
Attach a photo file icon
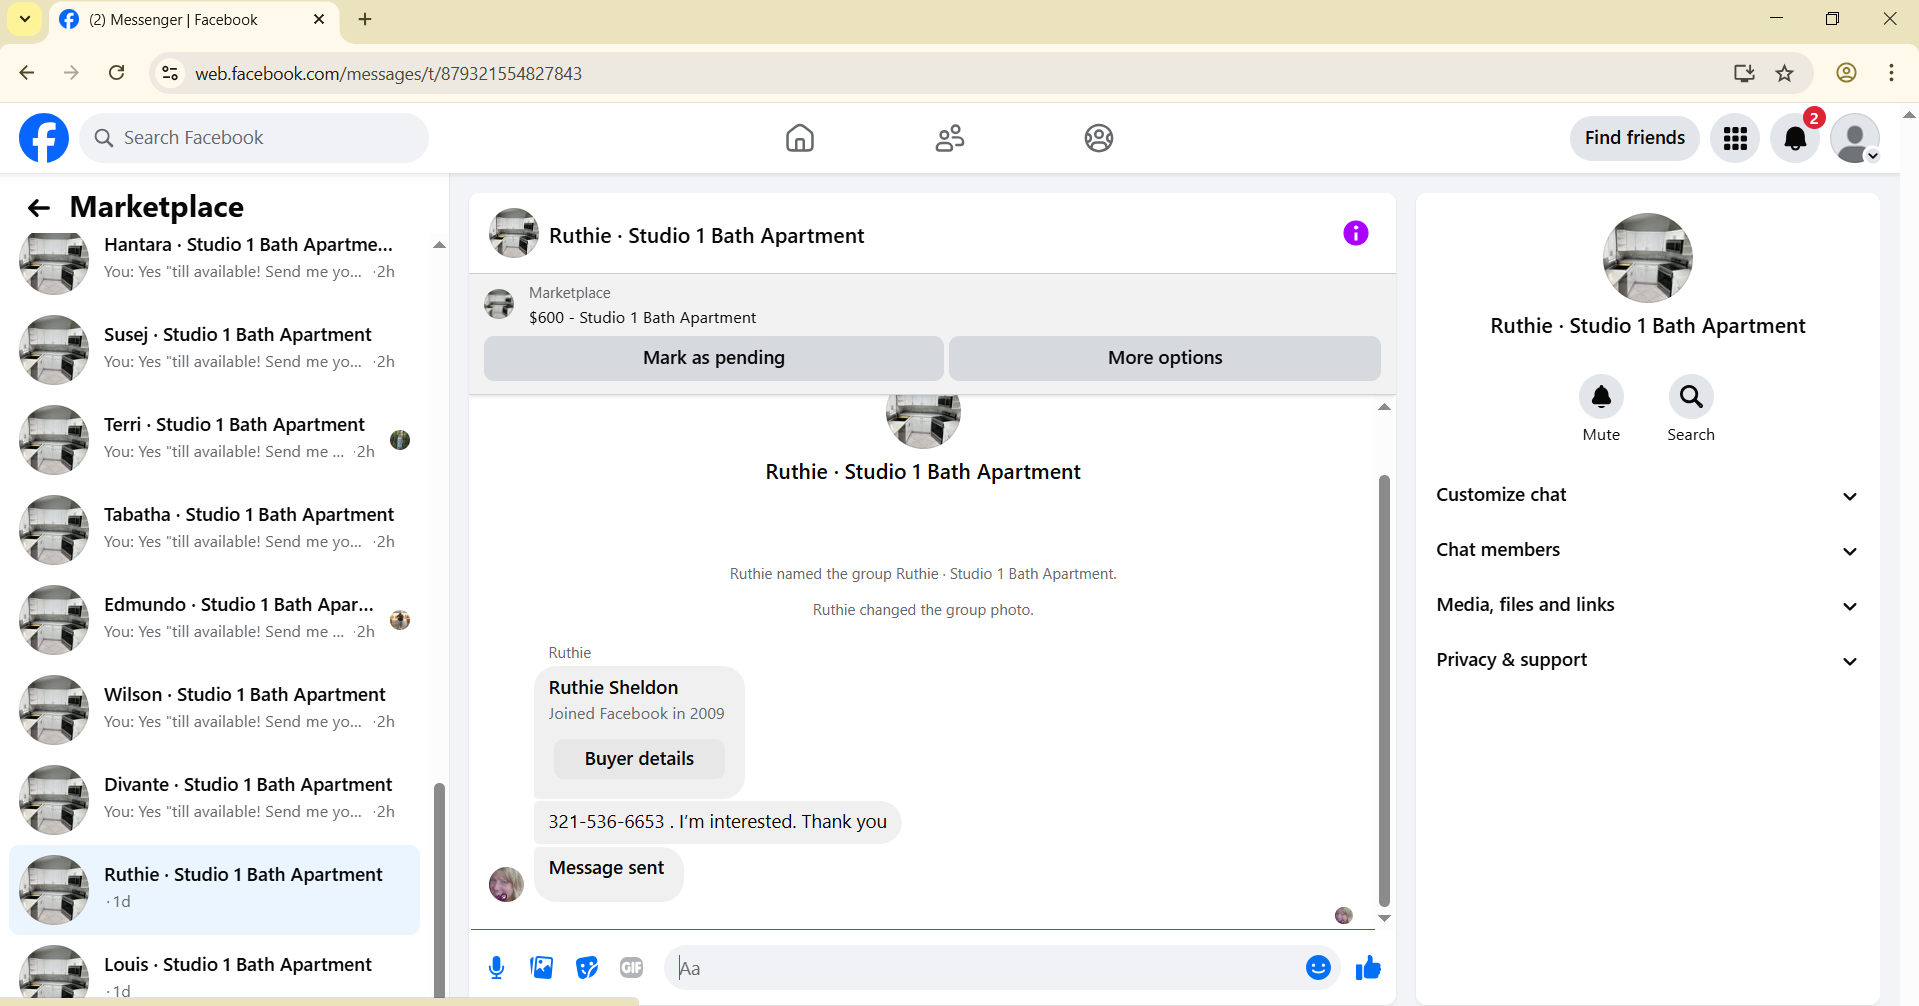542,967
